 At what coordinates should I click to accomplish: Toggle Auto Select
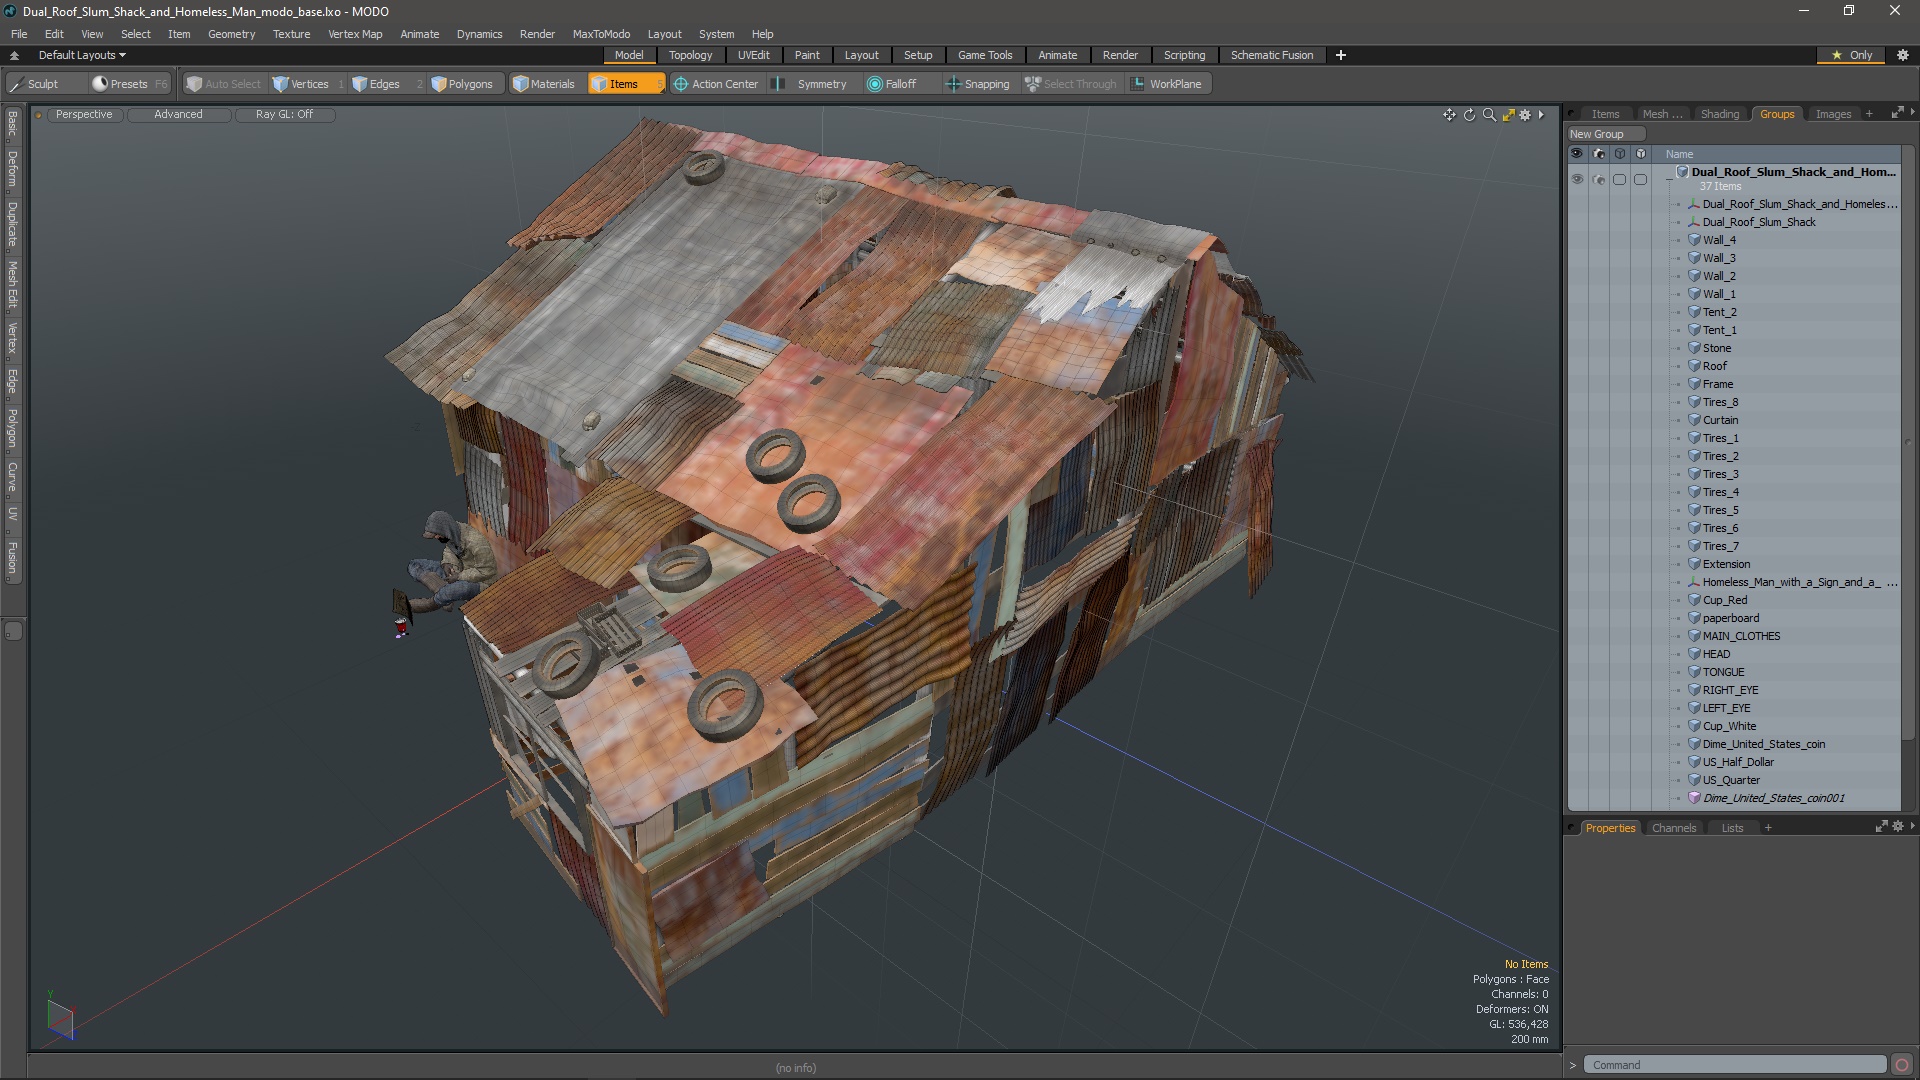(x=223, y=84)
